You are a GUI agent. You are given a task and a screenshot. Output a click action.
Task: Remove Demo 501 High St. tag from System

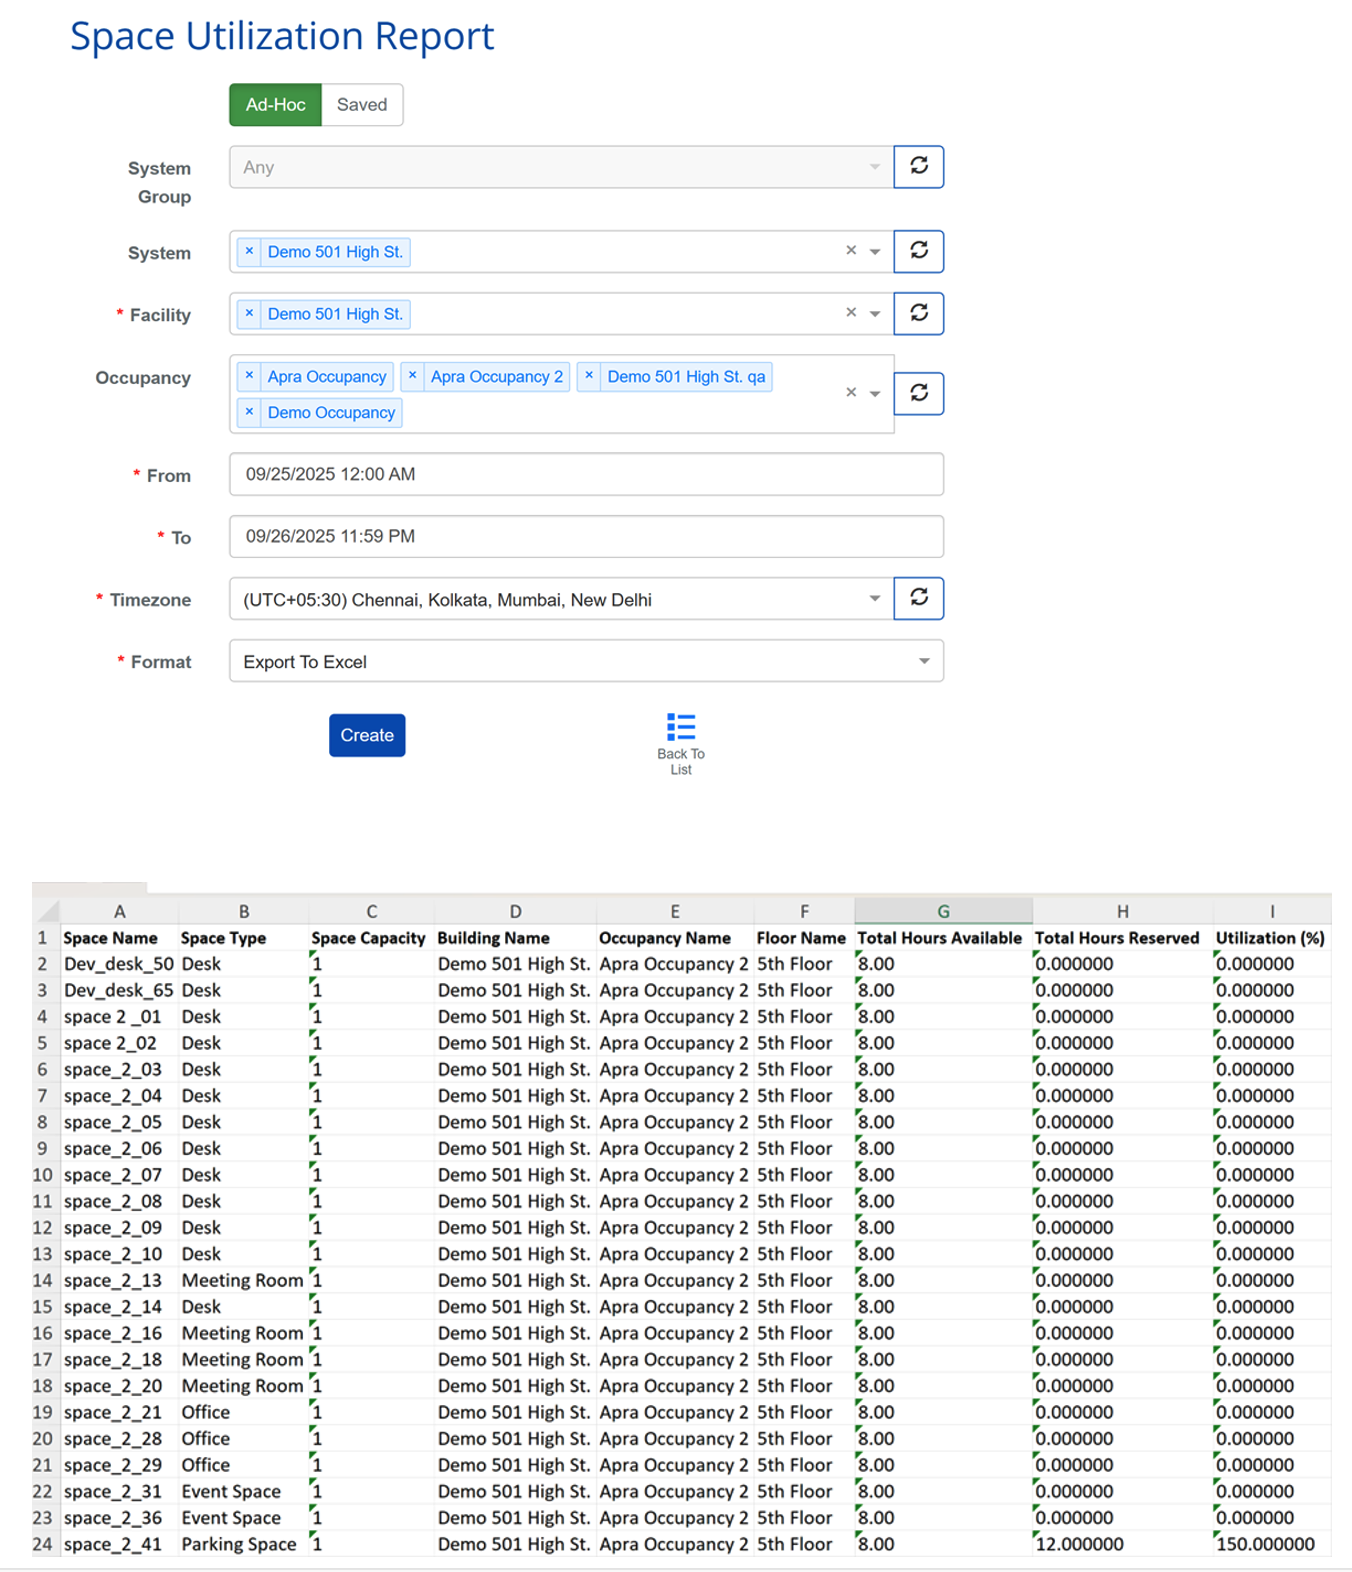point(249,252)
